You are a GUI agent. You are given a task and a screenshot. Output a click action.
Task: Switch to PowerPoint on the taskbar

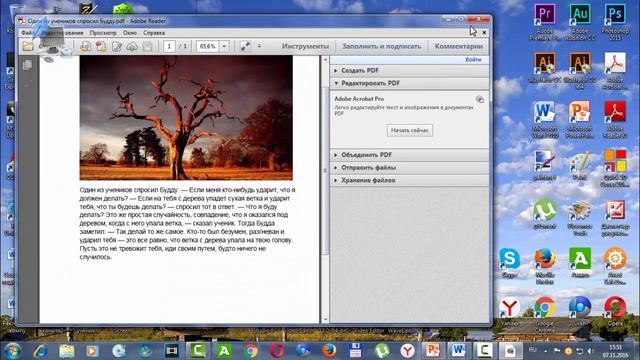(x=432, y=351)
